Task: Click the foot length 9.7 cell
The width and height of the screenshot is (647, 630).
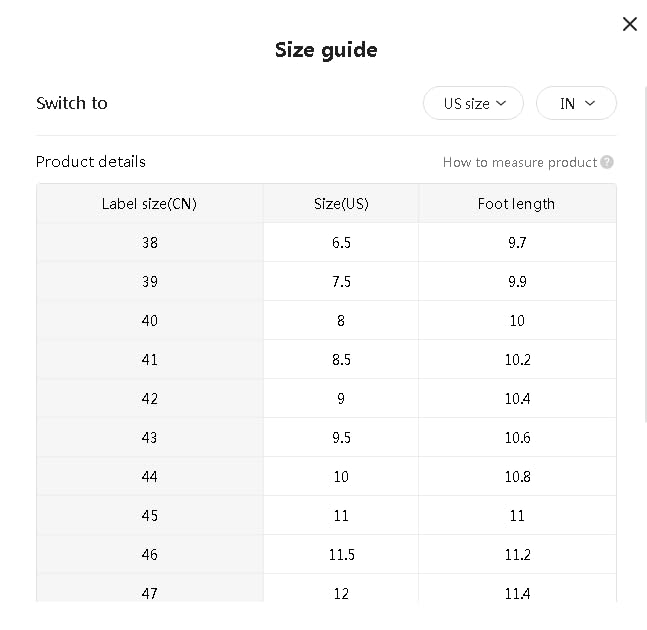Action: click(516, 243)
